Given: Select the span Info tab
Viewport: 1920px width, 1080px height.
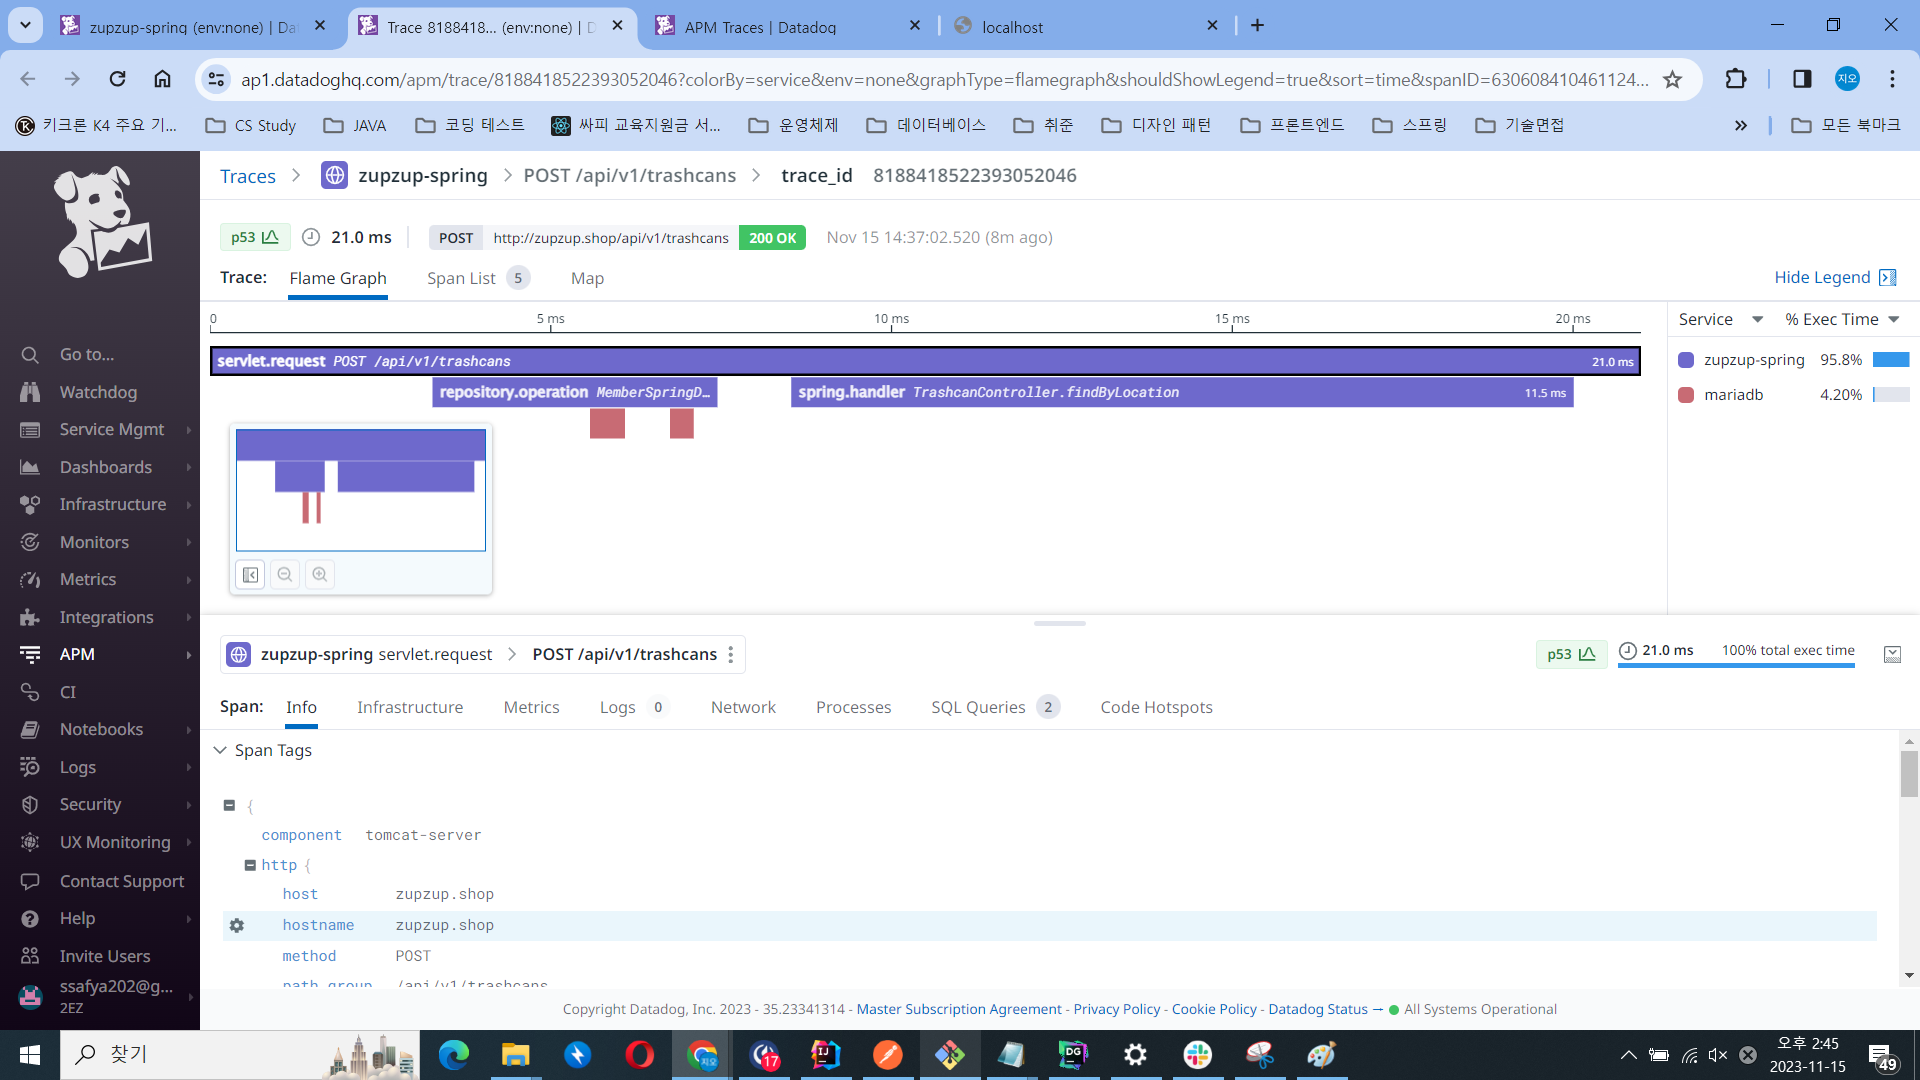Looking at the screenshot, I should (301, 707).
